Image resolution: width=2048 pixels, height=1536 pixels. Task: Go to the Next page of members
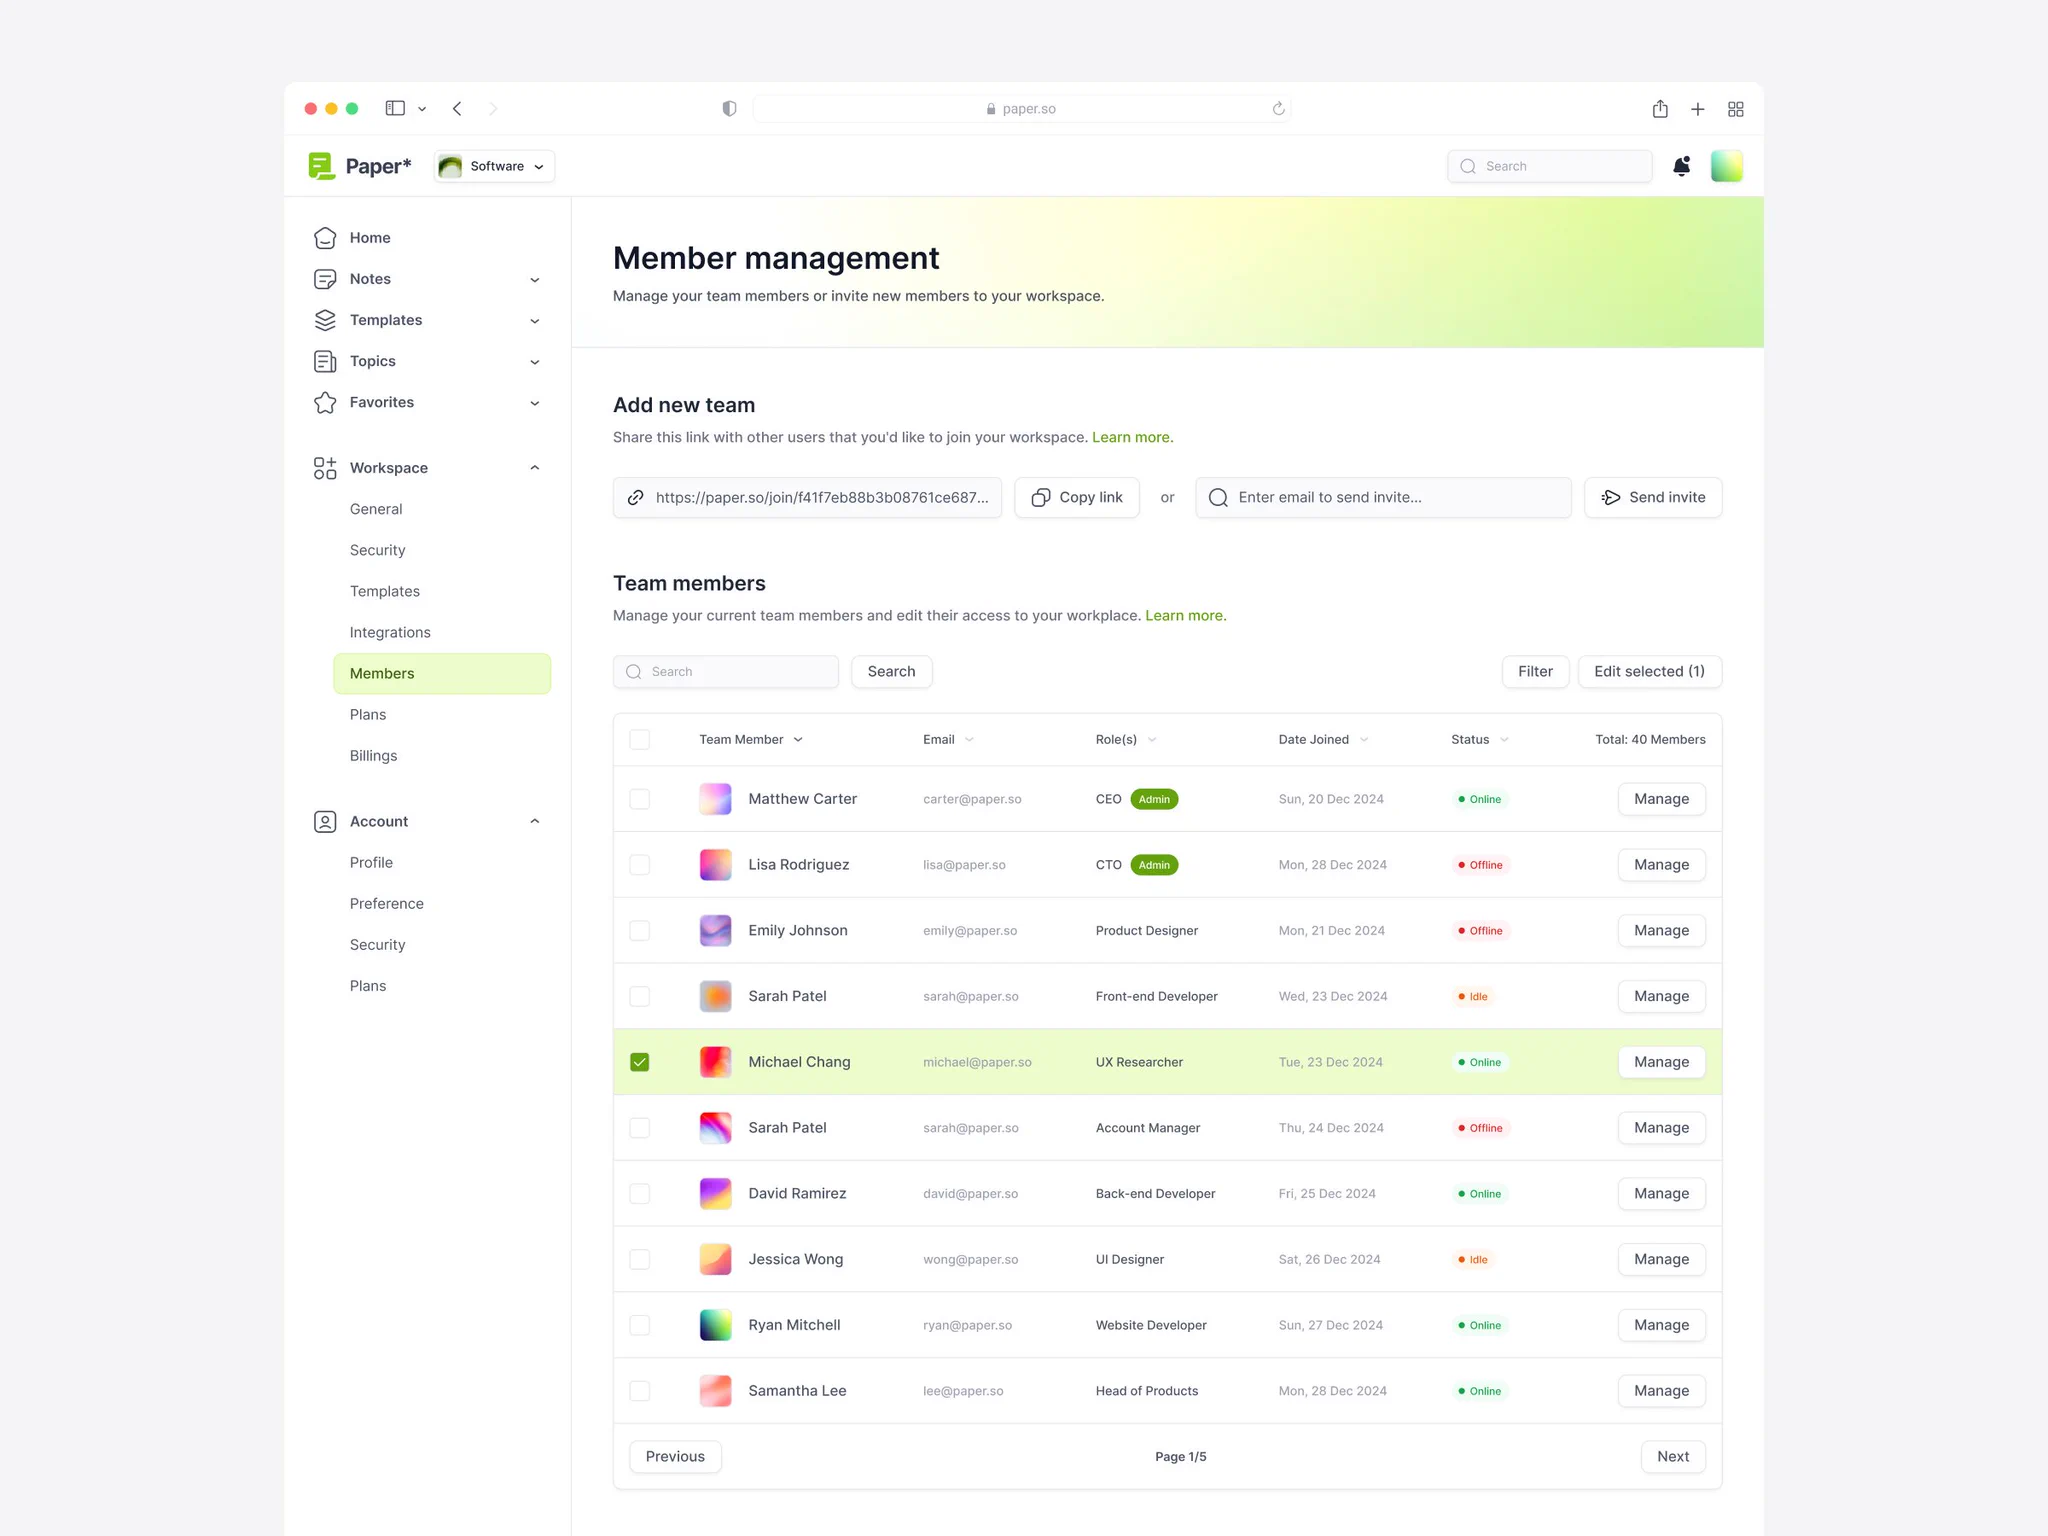[x=1673, y=1456]
